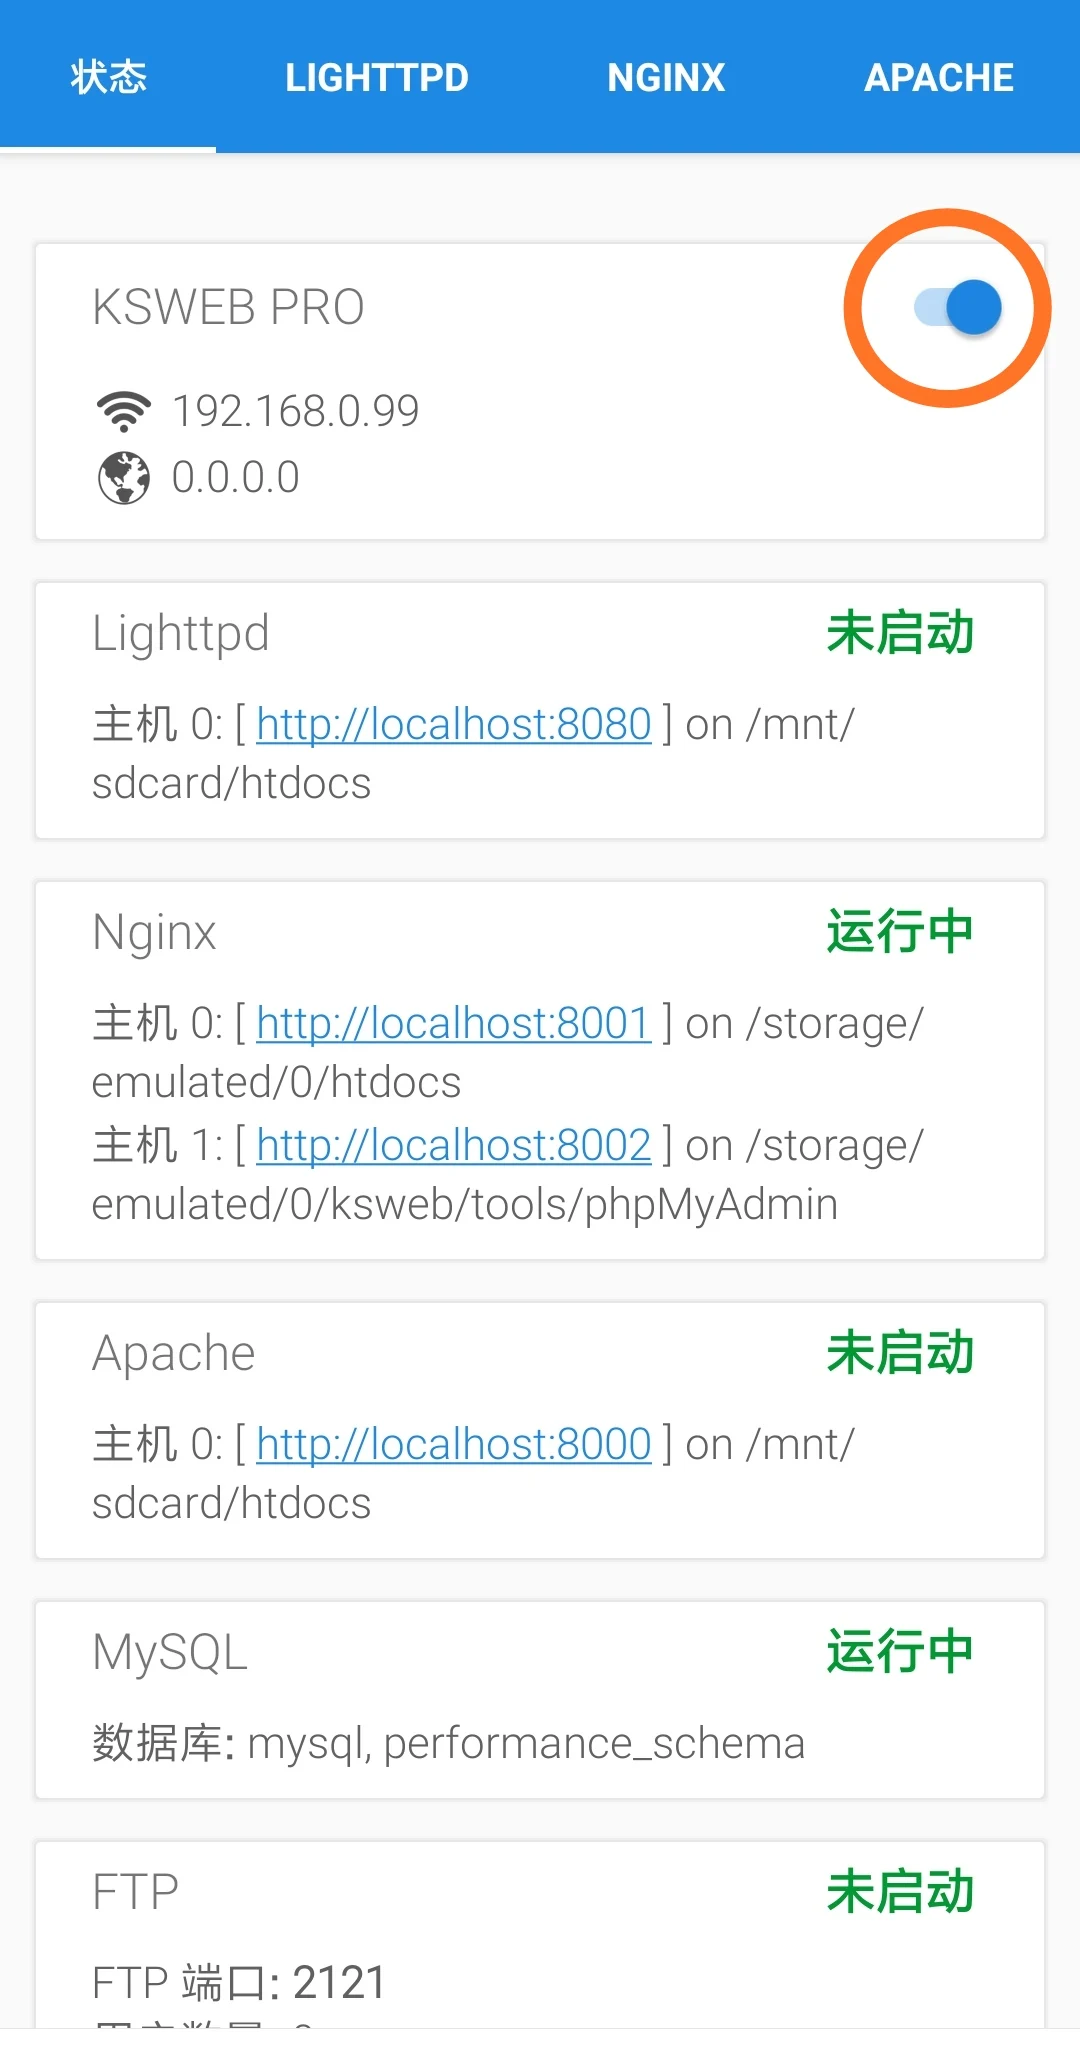Tap the local IP address 192.168.0.99
The height and width of the screenshot is (2053, 1080).
click(x=295, y=411)
